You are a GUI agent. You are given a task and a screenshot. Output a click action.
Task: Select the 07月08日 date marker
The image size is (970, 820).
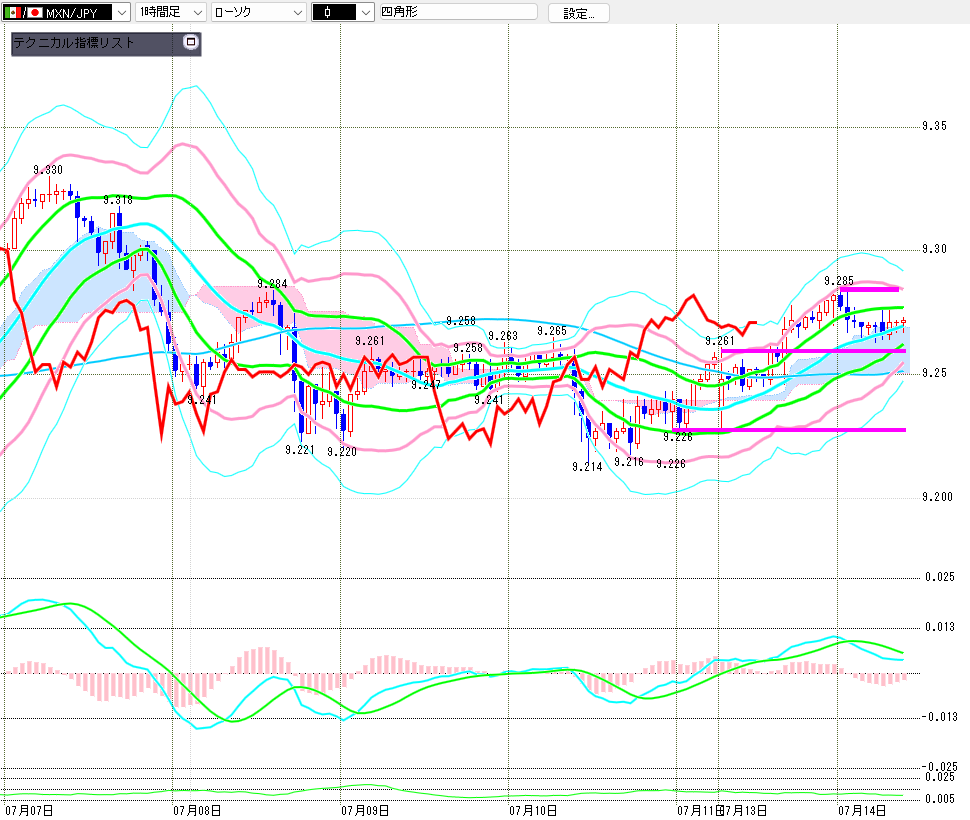pyautogui.click(x=197, y=810)
